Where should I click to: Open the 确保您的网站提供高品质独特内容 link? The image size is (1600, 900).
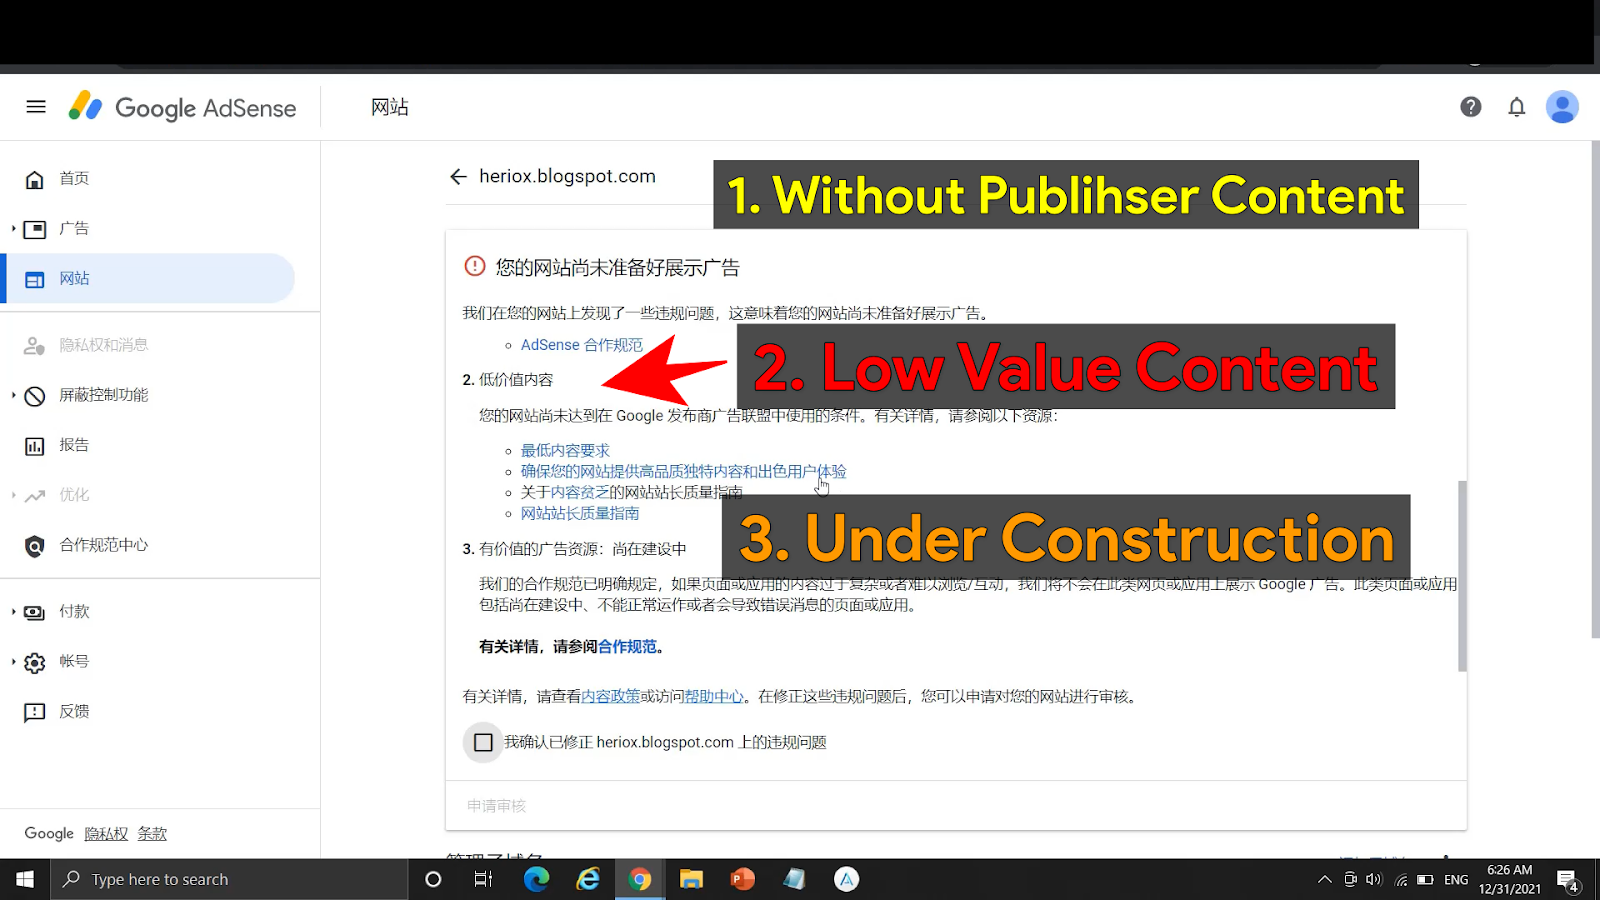683,472
